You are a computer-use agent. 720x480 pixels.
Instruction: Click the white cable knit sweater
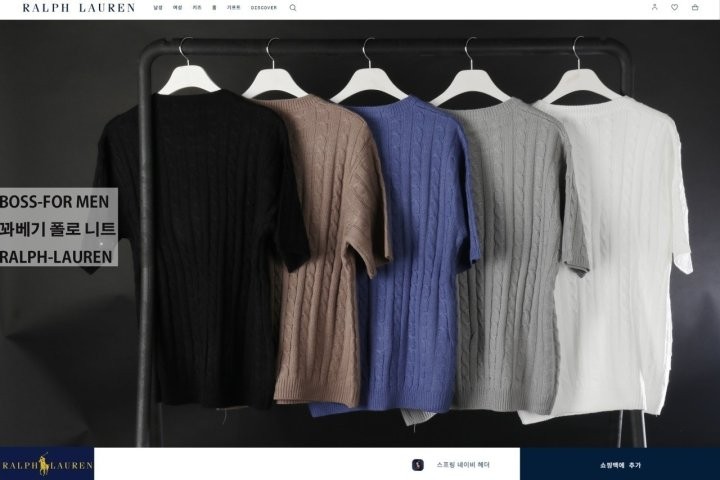pyautogui.click(x=615, y=257)
